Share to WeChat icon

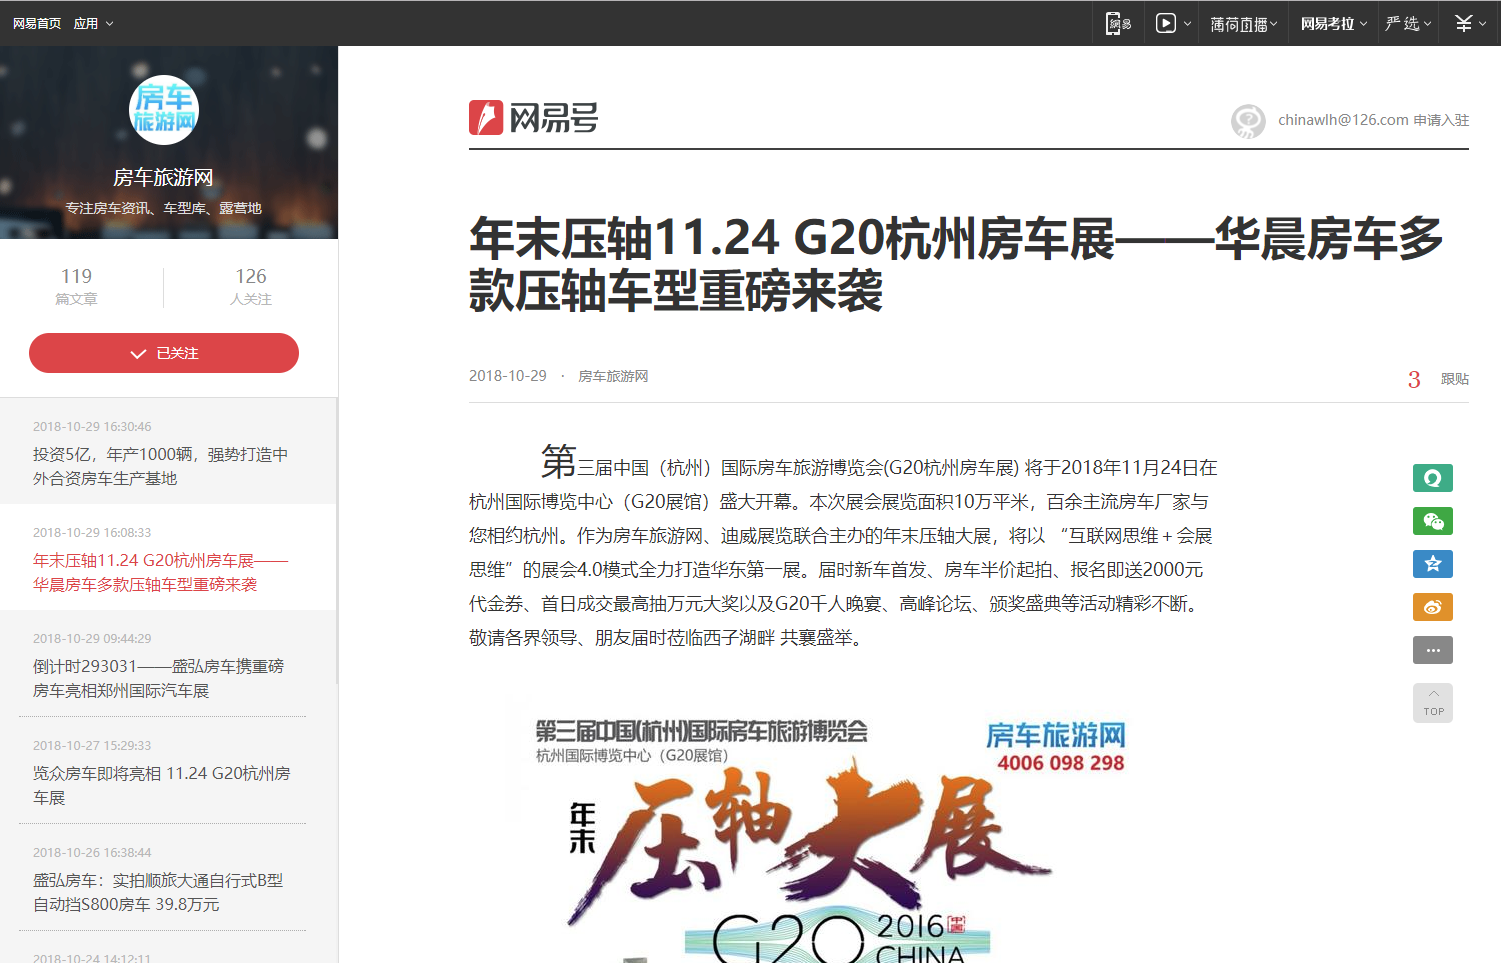tap(1433, 521)
